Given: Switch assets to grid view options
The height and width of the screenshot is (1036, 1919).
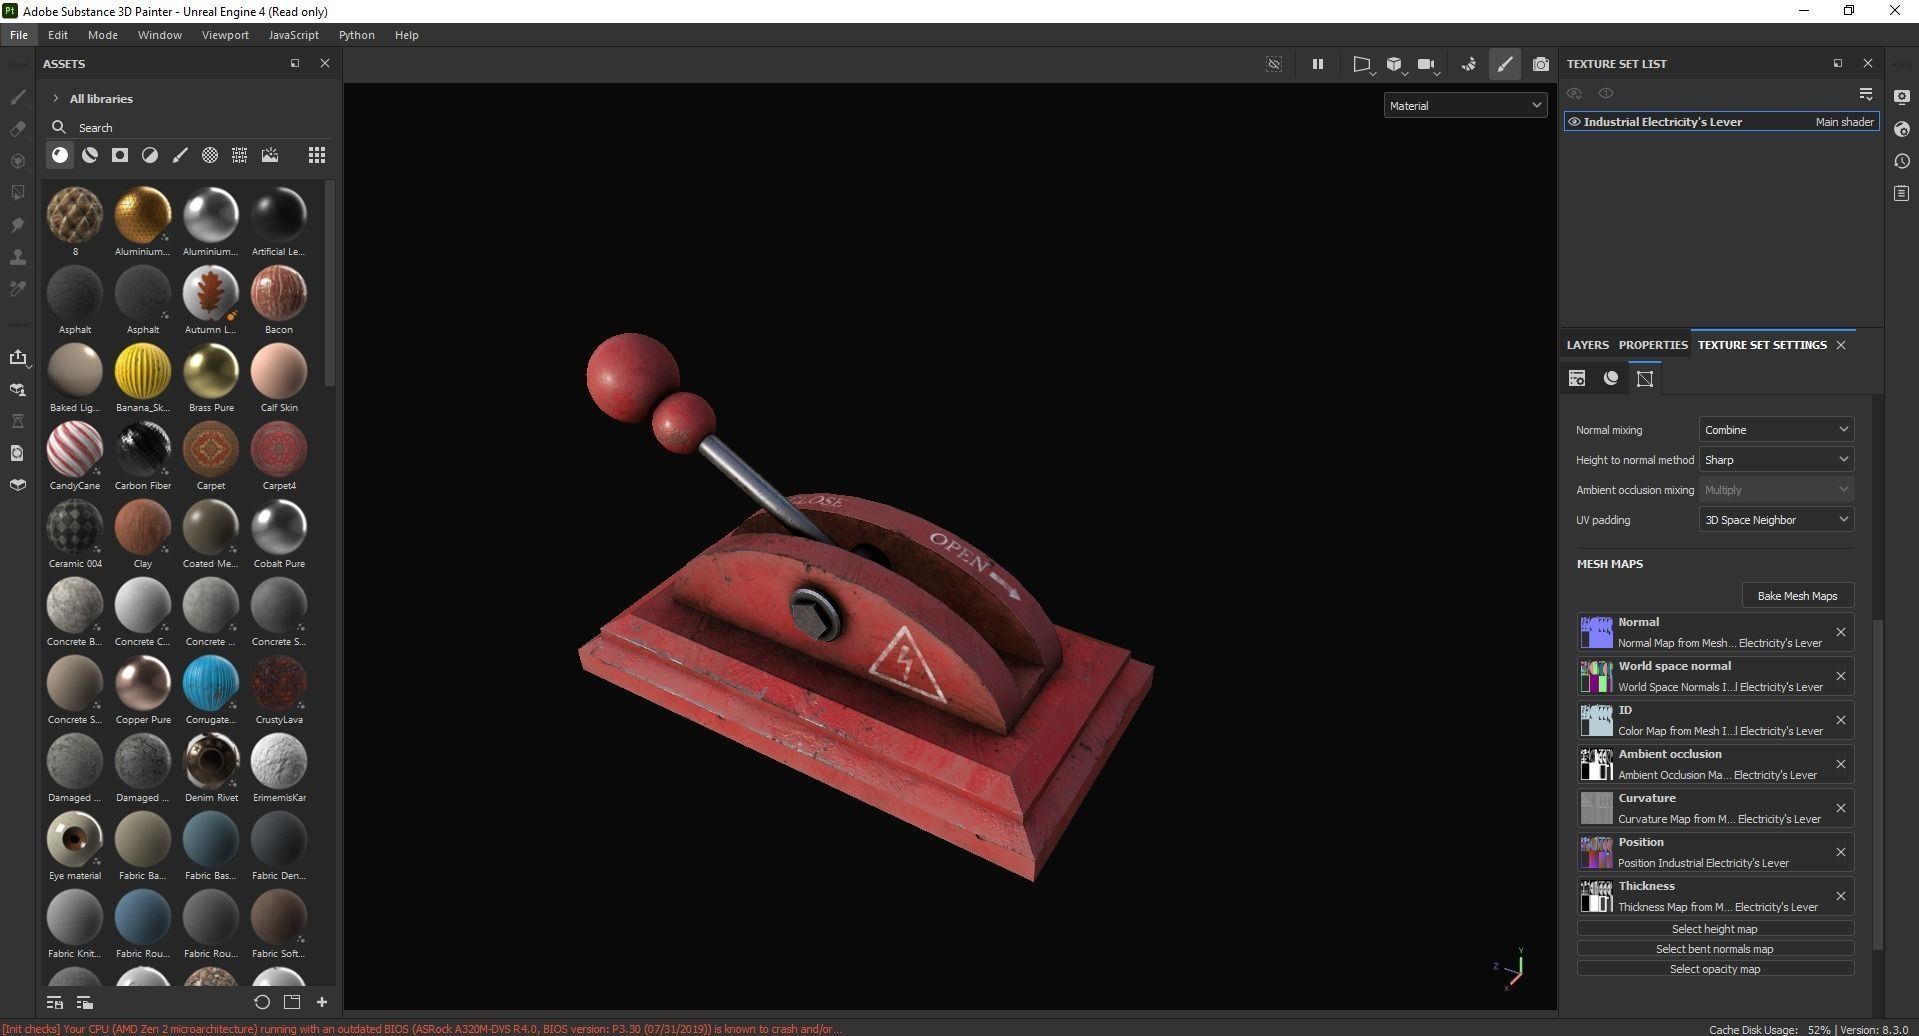Looking at the screenshot, I should coord(317,155).
